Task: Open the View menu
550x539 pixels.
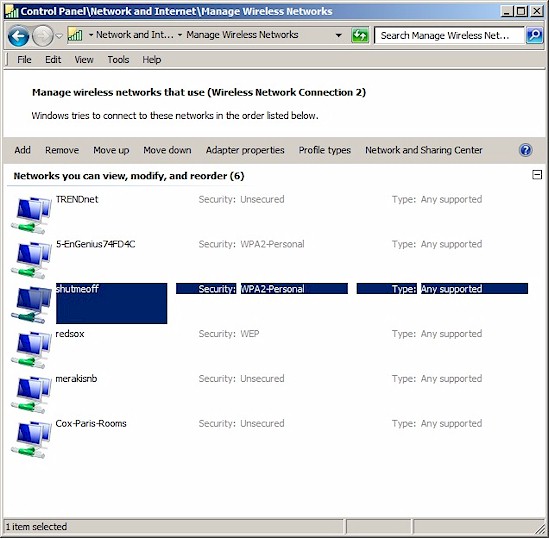Action: click(x=84, y=60)
